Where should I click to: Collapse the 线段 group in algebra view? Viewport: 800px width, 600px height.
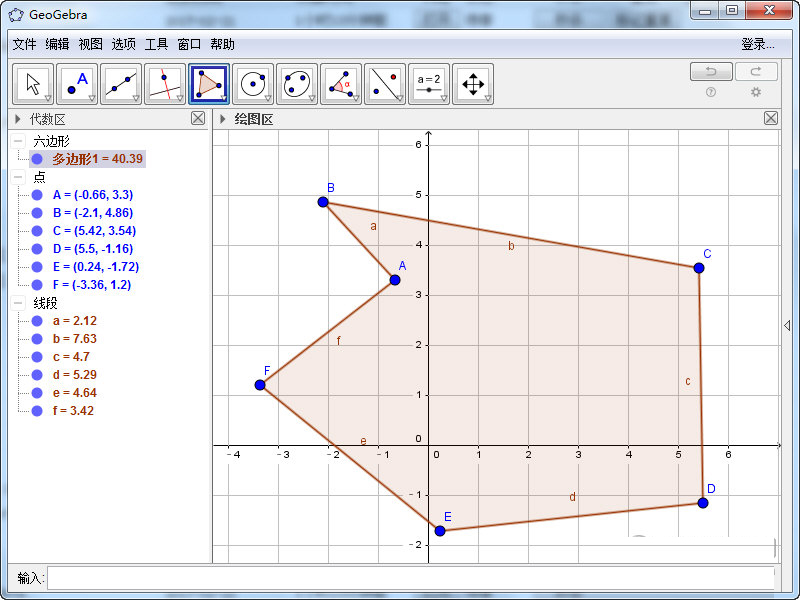point(19,303)
